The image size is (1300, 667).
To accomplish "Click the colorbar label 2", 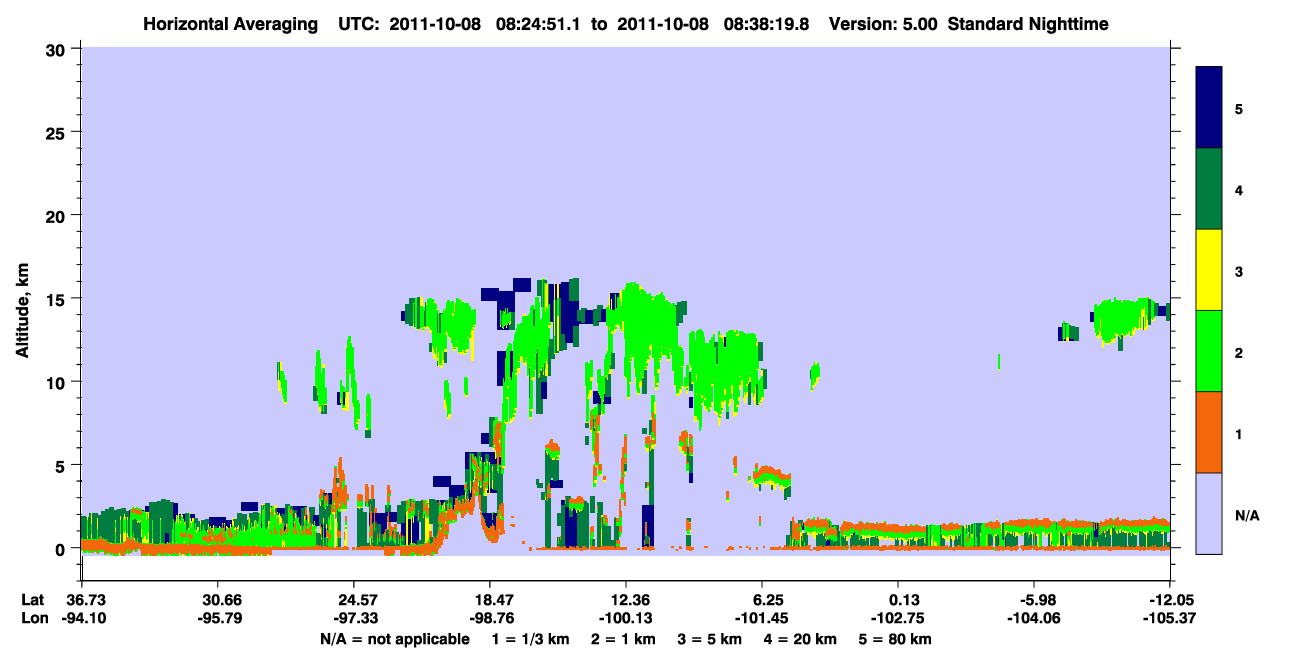I will click(1238, 351).
